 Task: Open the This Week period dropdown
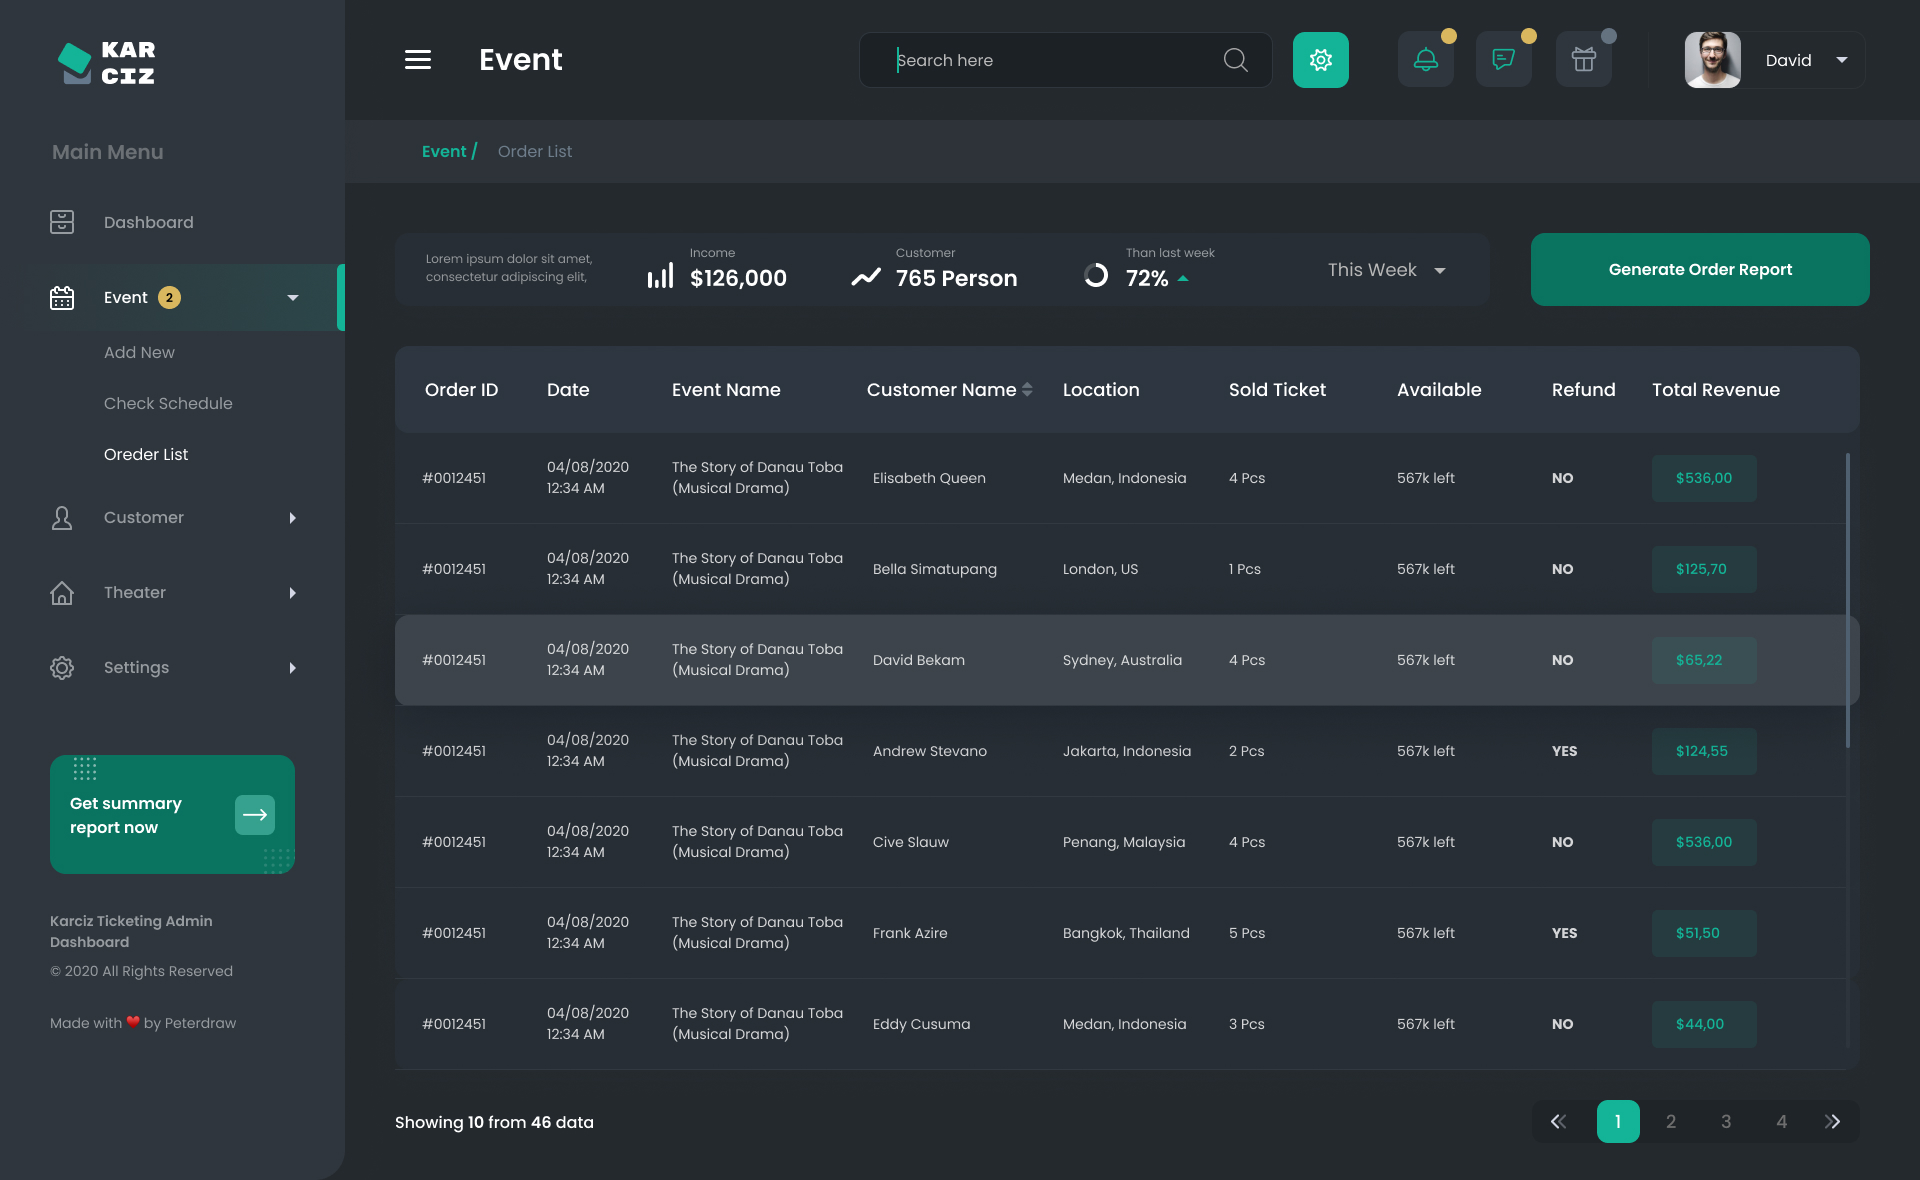[1386, 270]
